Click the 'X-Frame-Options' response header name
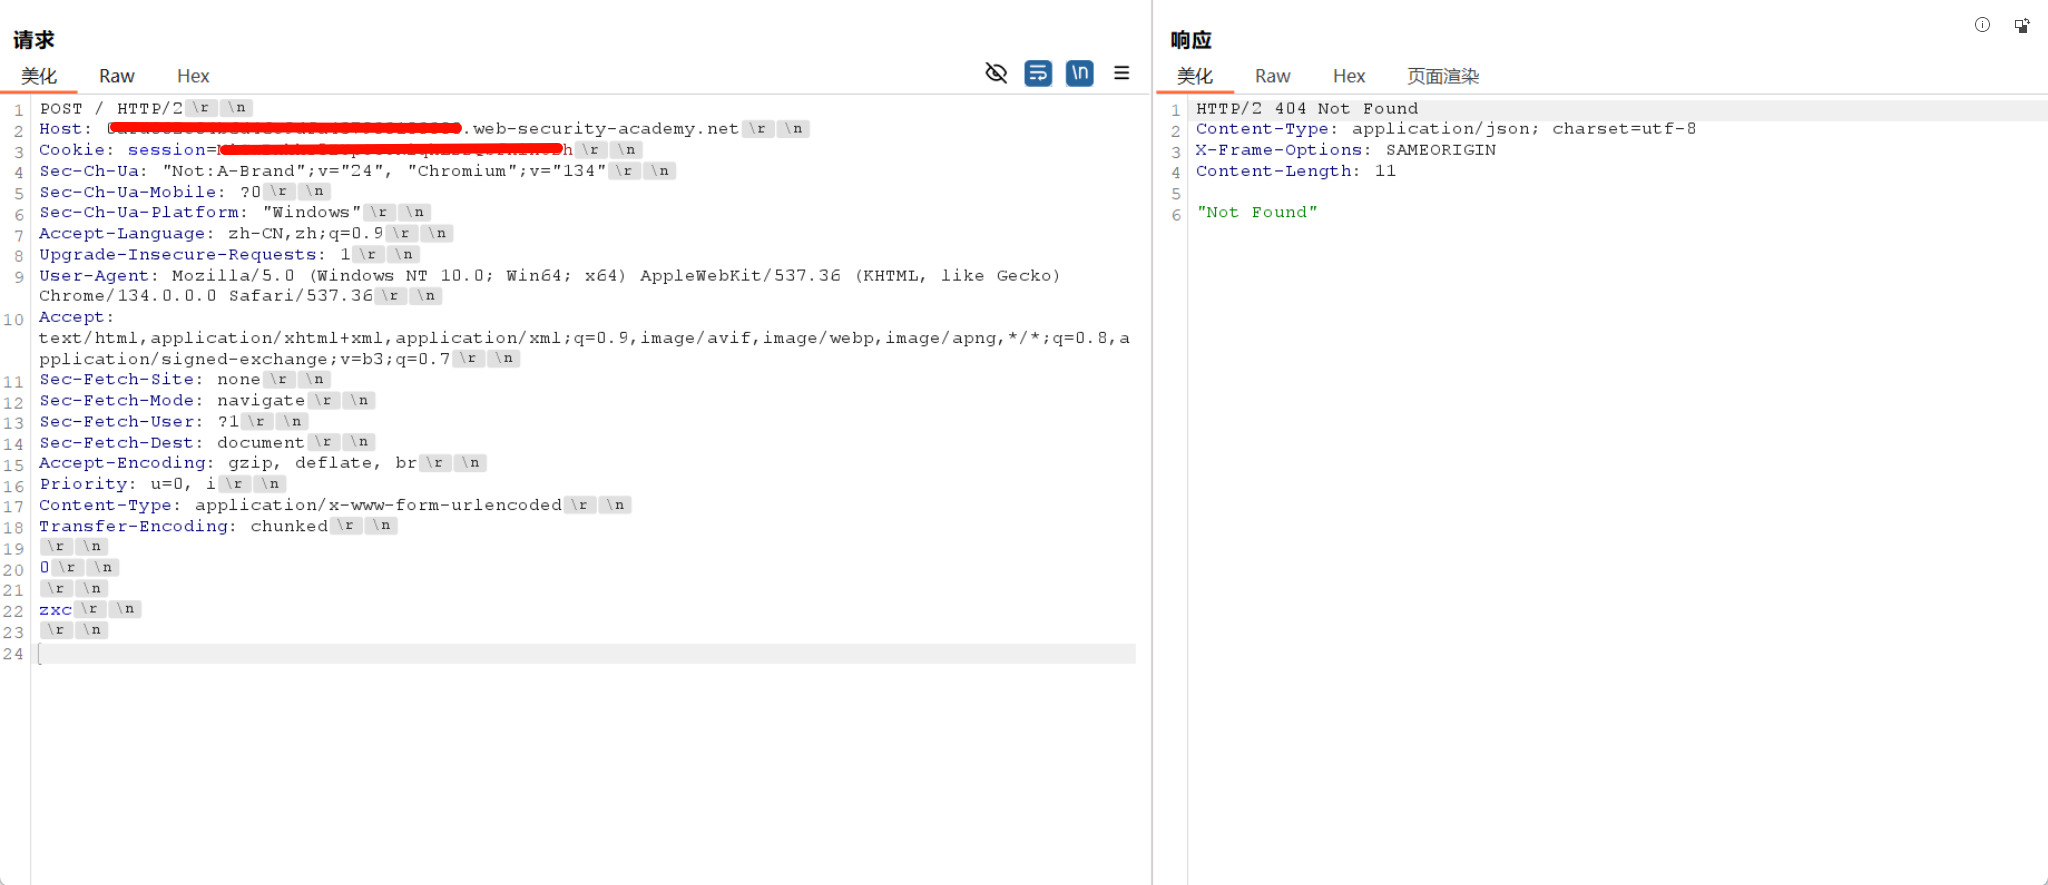This screenshot has width=2048, height=885. click(x=1279, y=150)
